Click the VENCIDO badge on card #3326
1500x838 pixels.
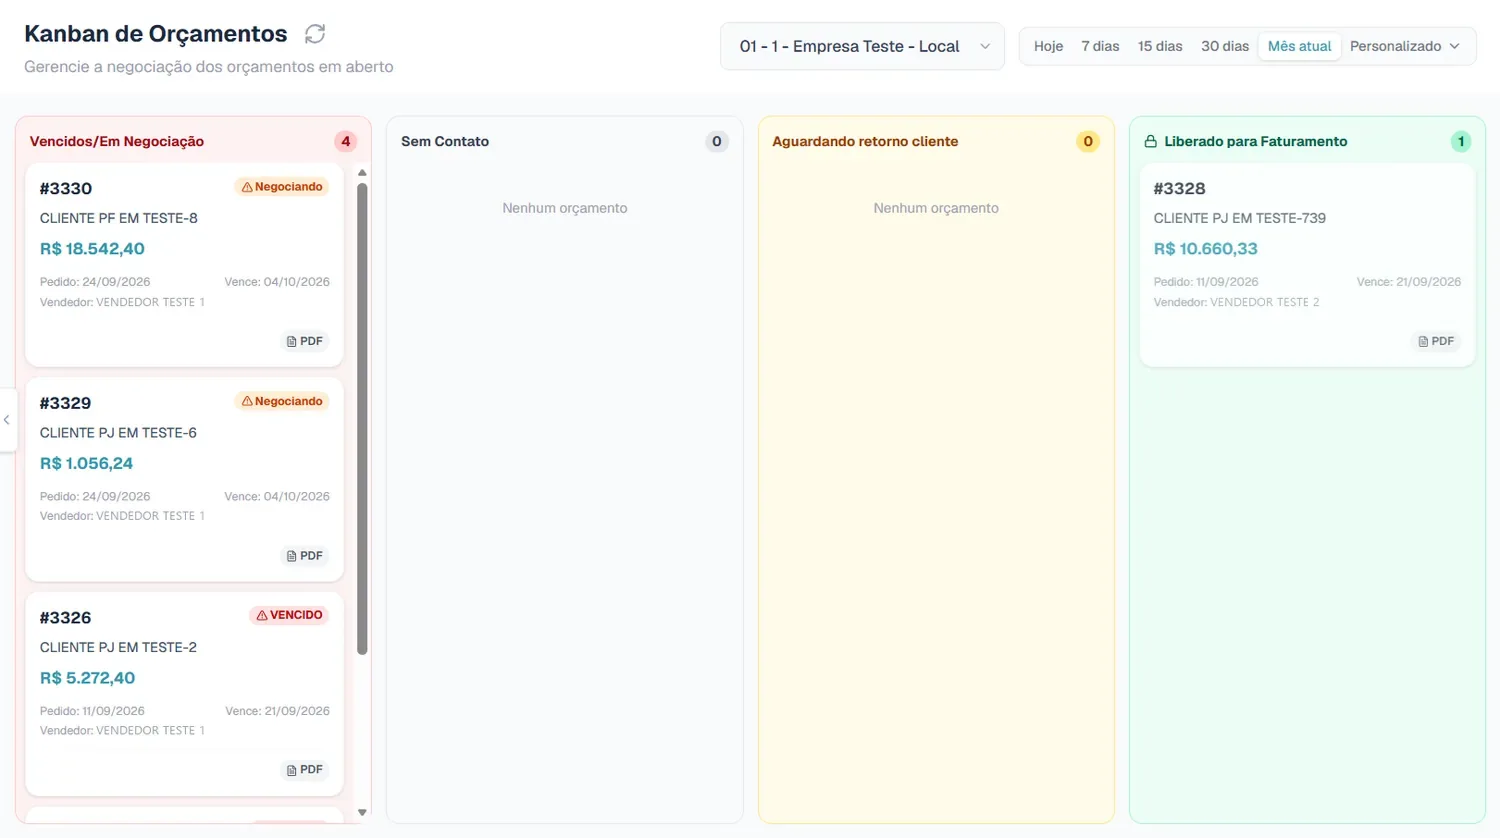(x=289, y=615)
